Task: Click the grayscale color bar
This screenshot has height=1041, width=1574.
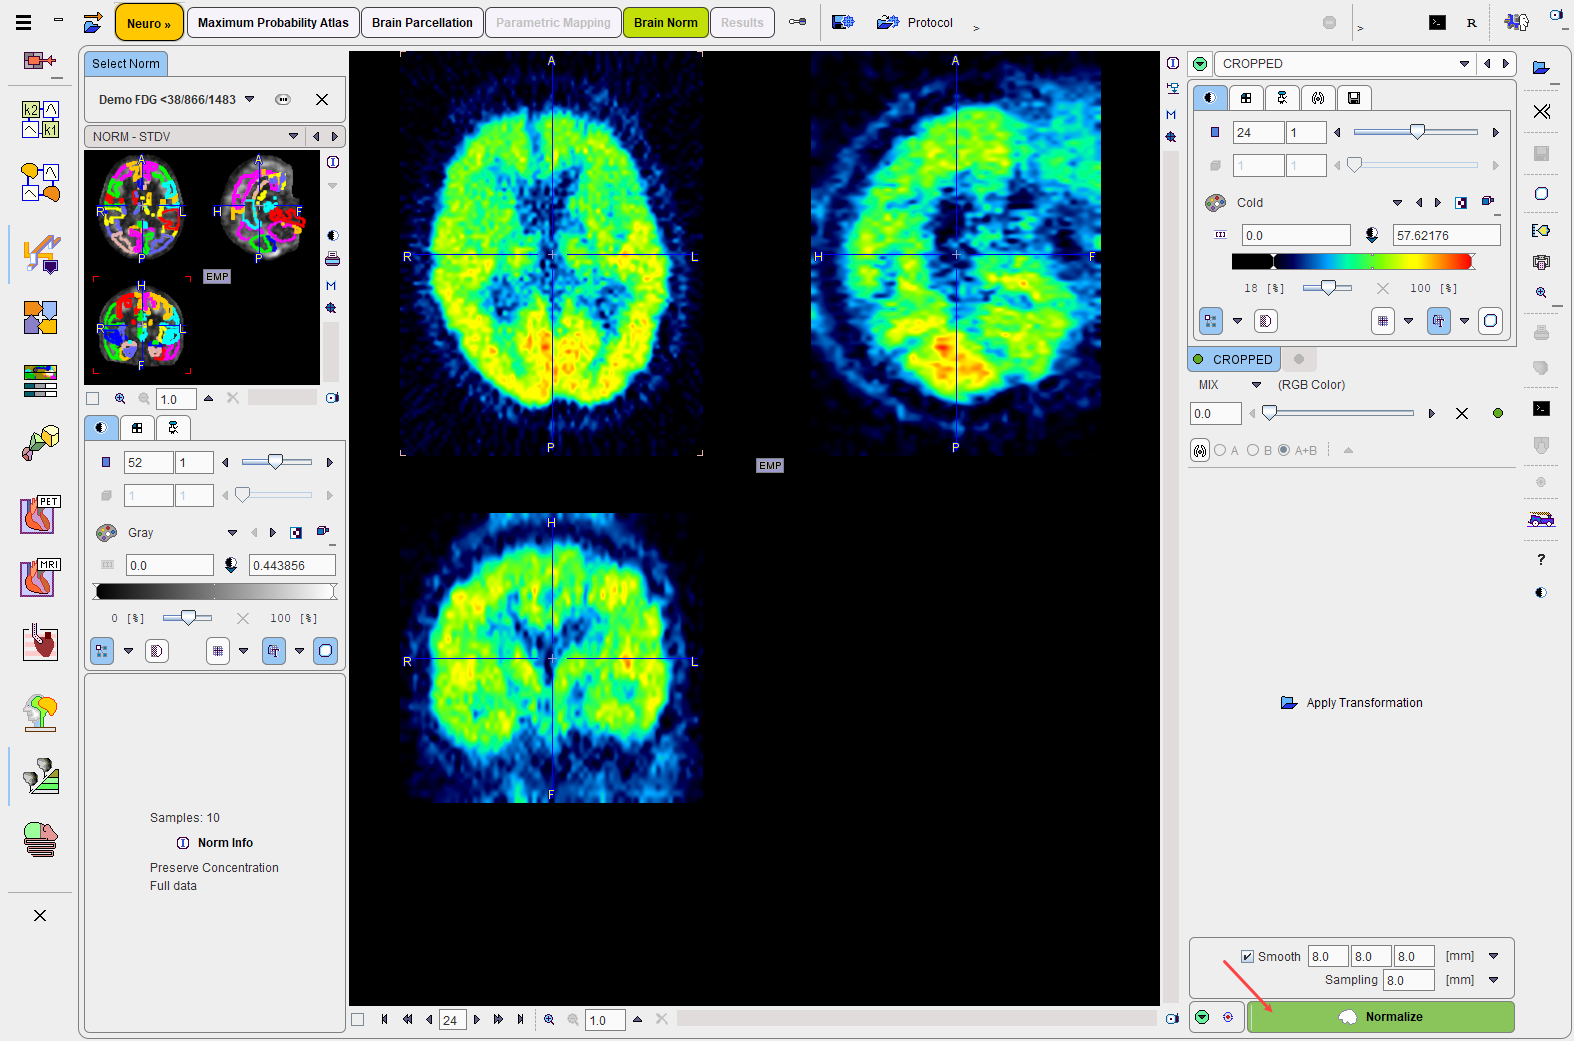Action: (x=215, y=592)
